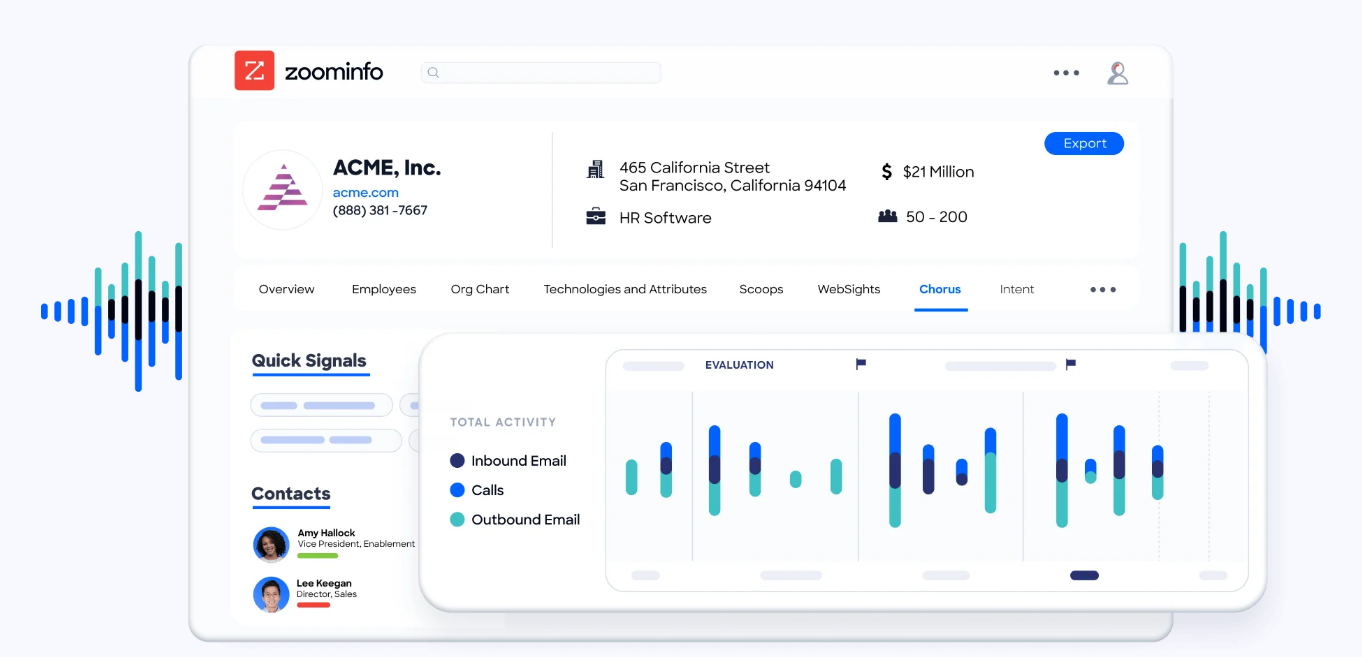Viewport: 1362px width, 657px height.
Task: Click the briefcase industry icon
Action: coord(596,217)
